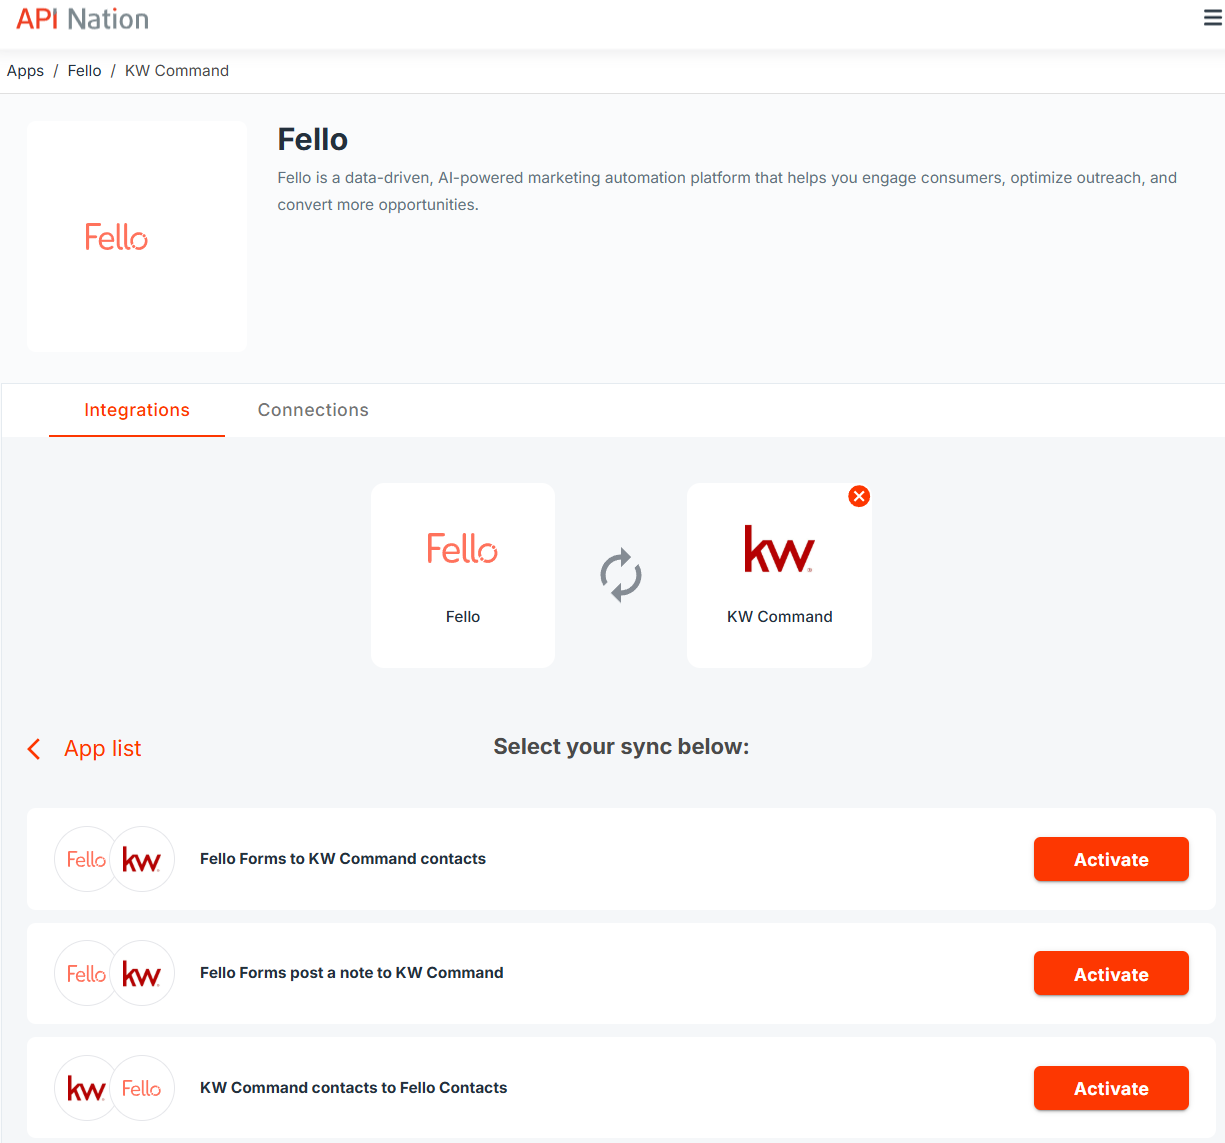
Task: Click Fello-KW icon pair for Forms to contacts
Action: pyautogui.click(x=114, y=859)
